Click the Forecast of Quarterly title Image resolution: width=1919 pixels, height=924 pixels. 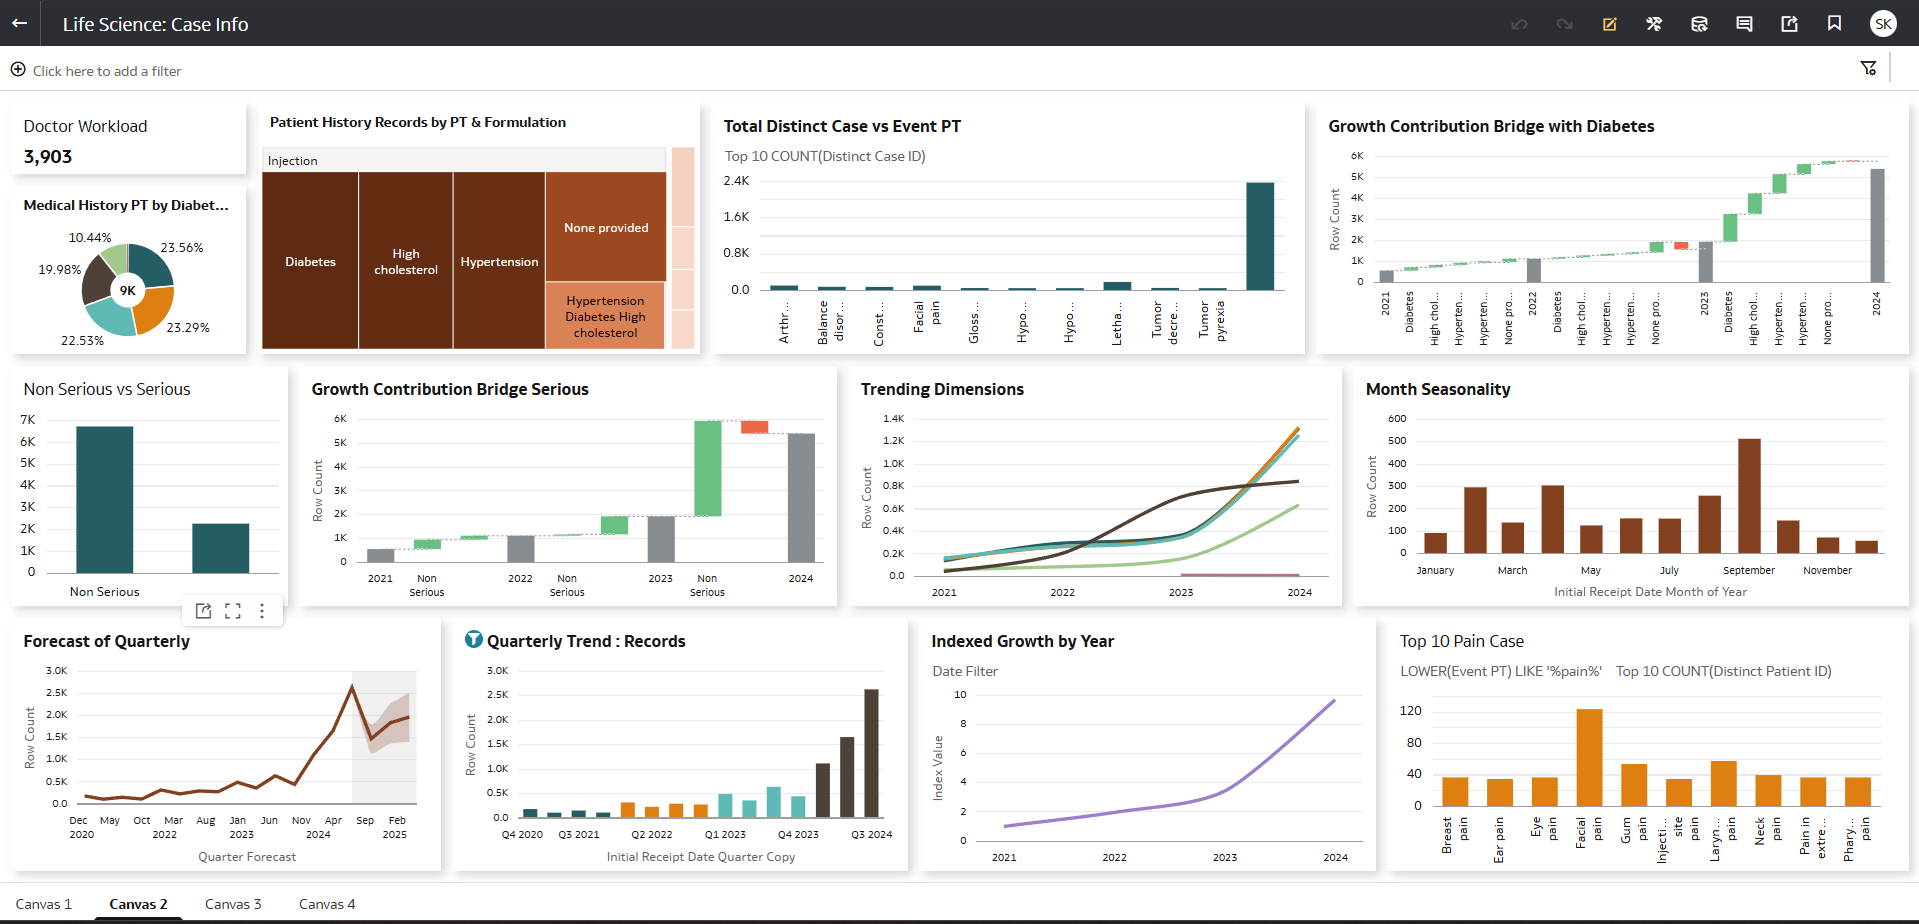tap(106, 641)
